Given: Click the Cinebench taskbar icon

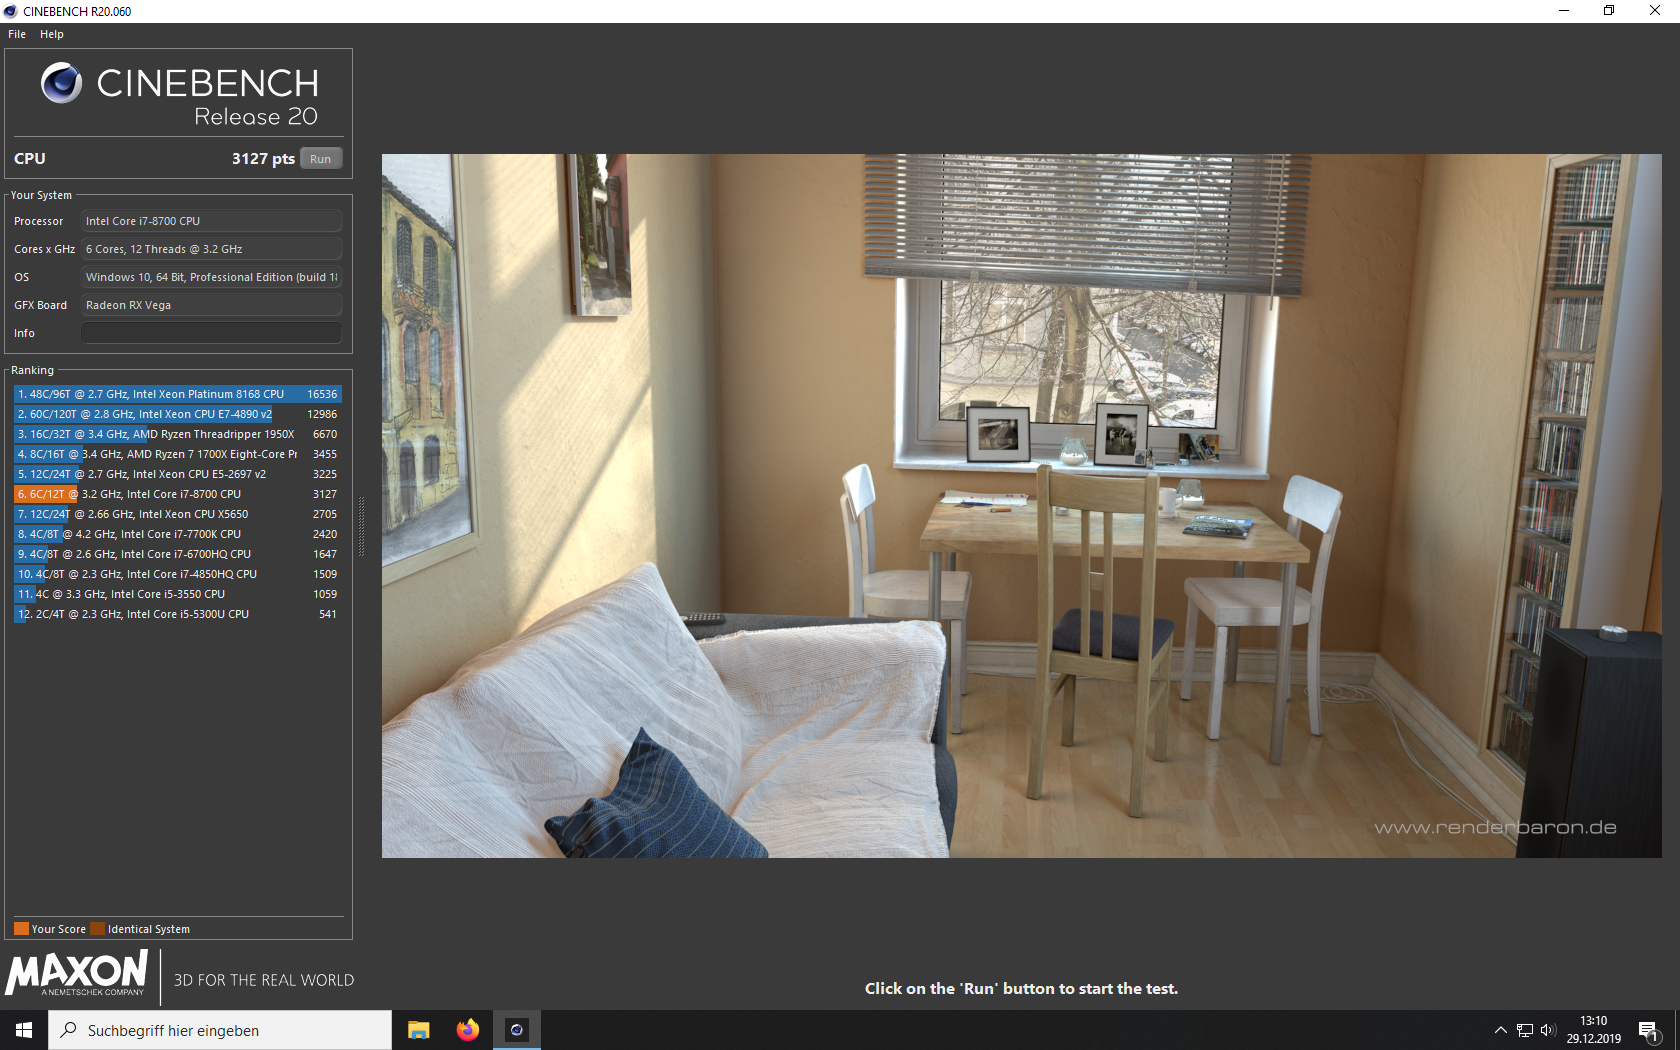Looking at the screenshot, I should 516,1030.
